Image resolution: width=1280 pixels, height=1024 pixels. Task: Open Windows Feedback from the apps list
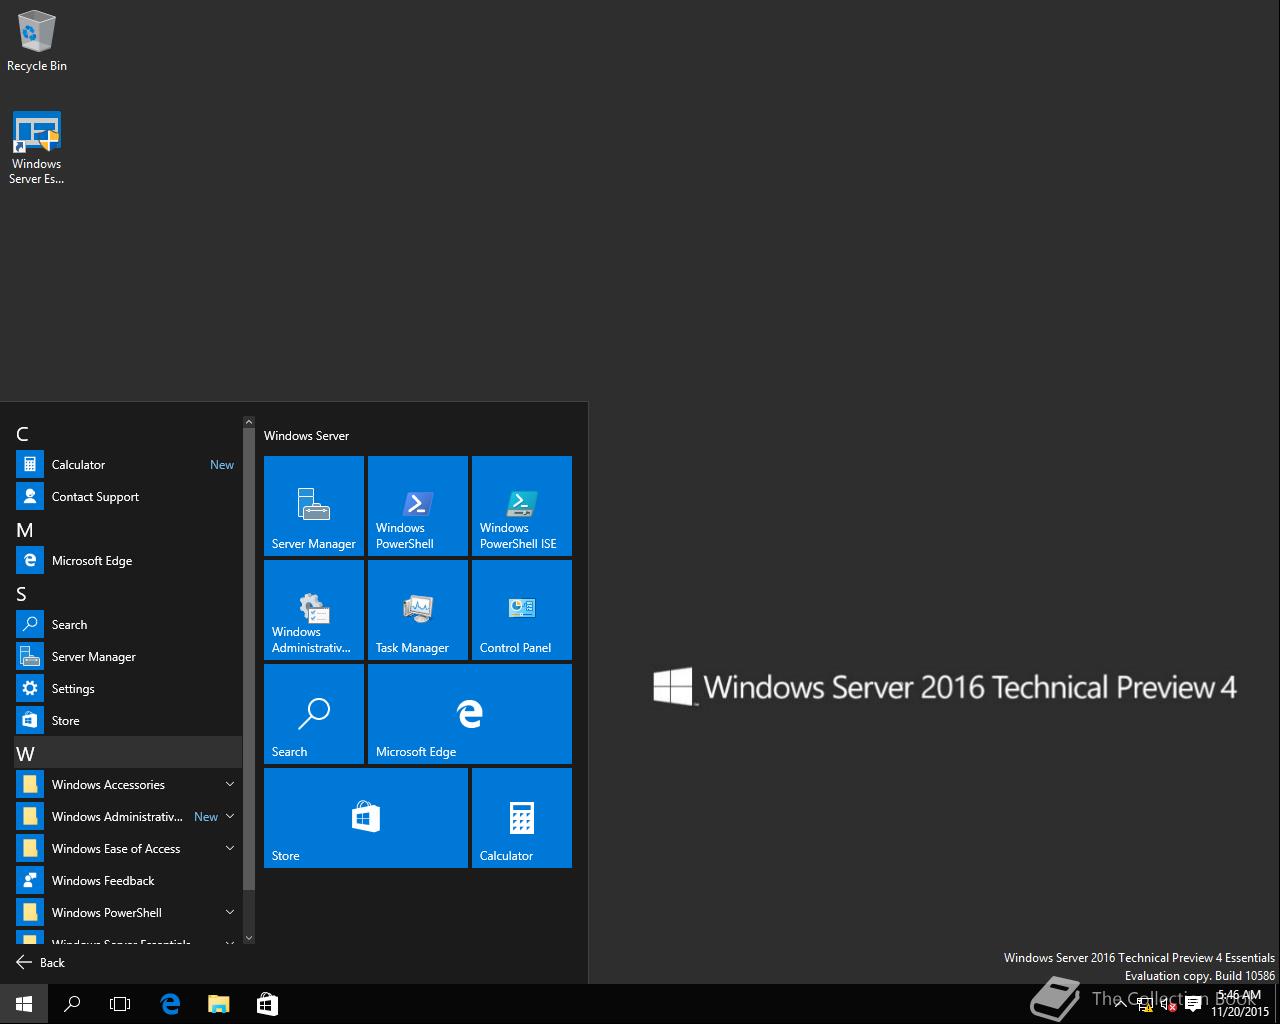tap(128, 881)
